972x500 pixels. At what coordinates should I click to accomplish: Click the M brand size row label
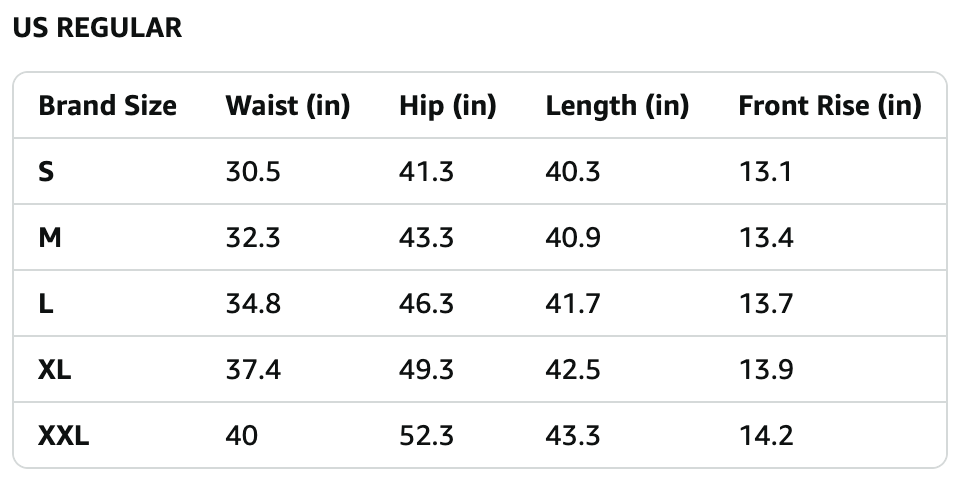49,238
